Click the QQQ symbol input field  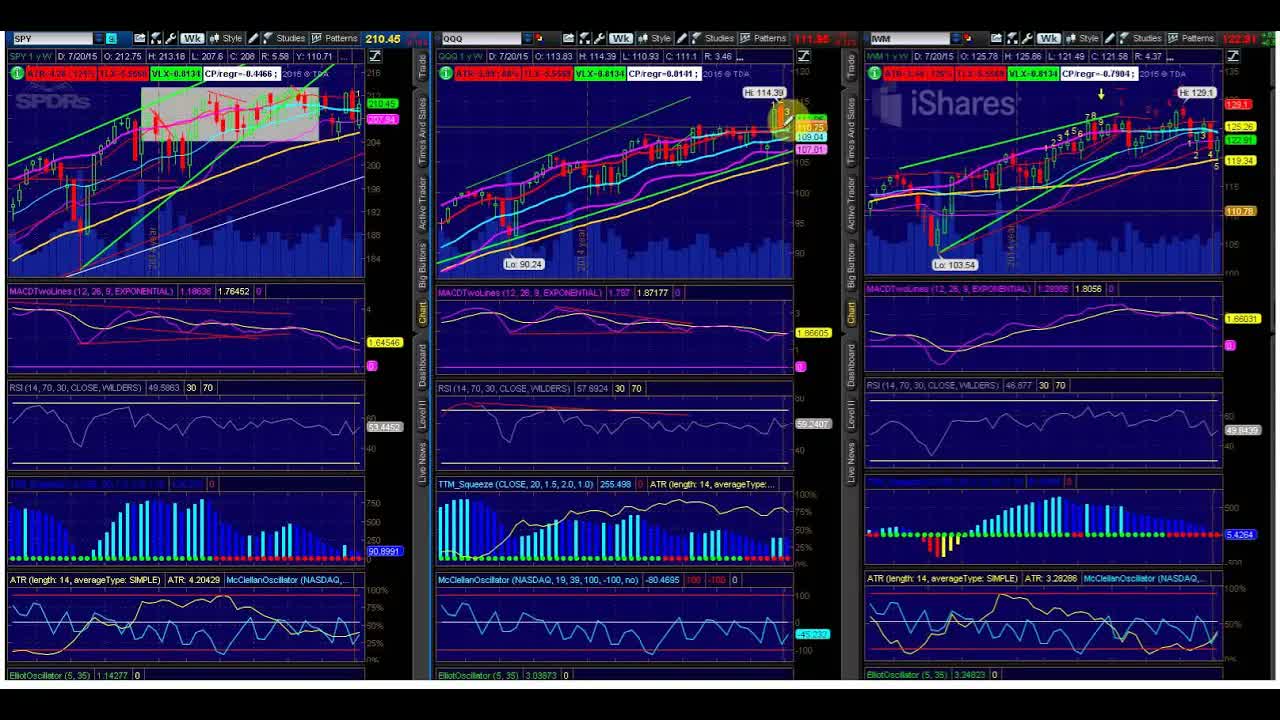pos(482,38)
